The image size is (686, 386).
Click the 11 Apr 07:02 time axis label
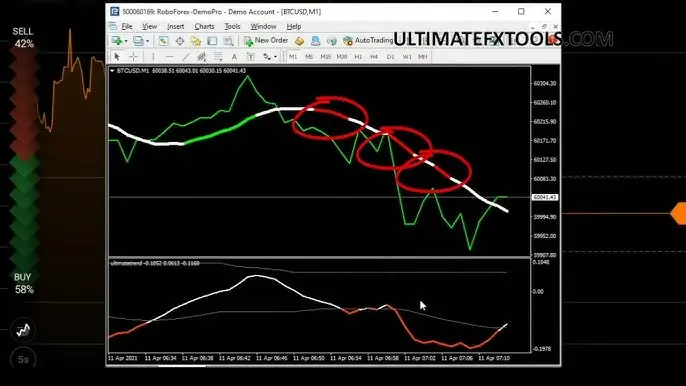(x=420, y=358)
